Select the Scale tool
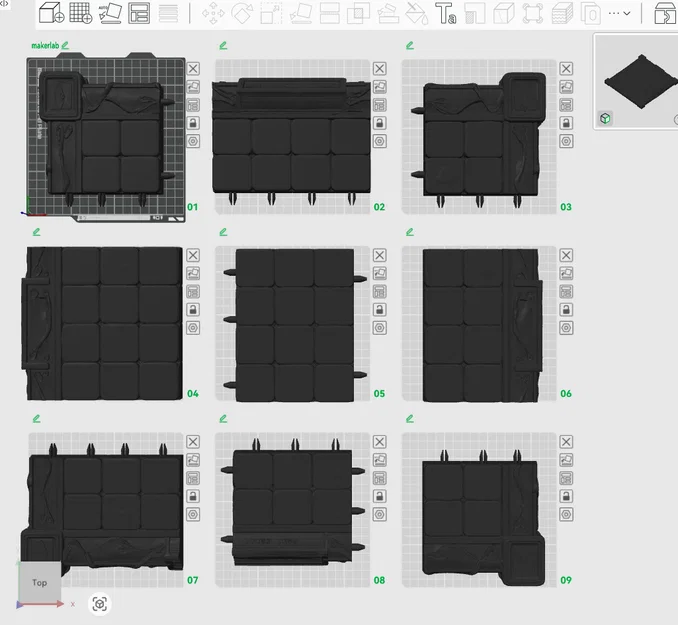This screenshot has width=678, height=625. point(272,13)
